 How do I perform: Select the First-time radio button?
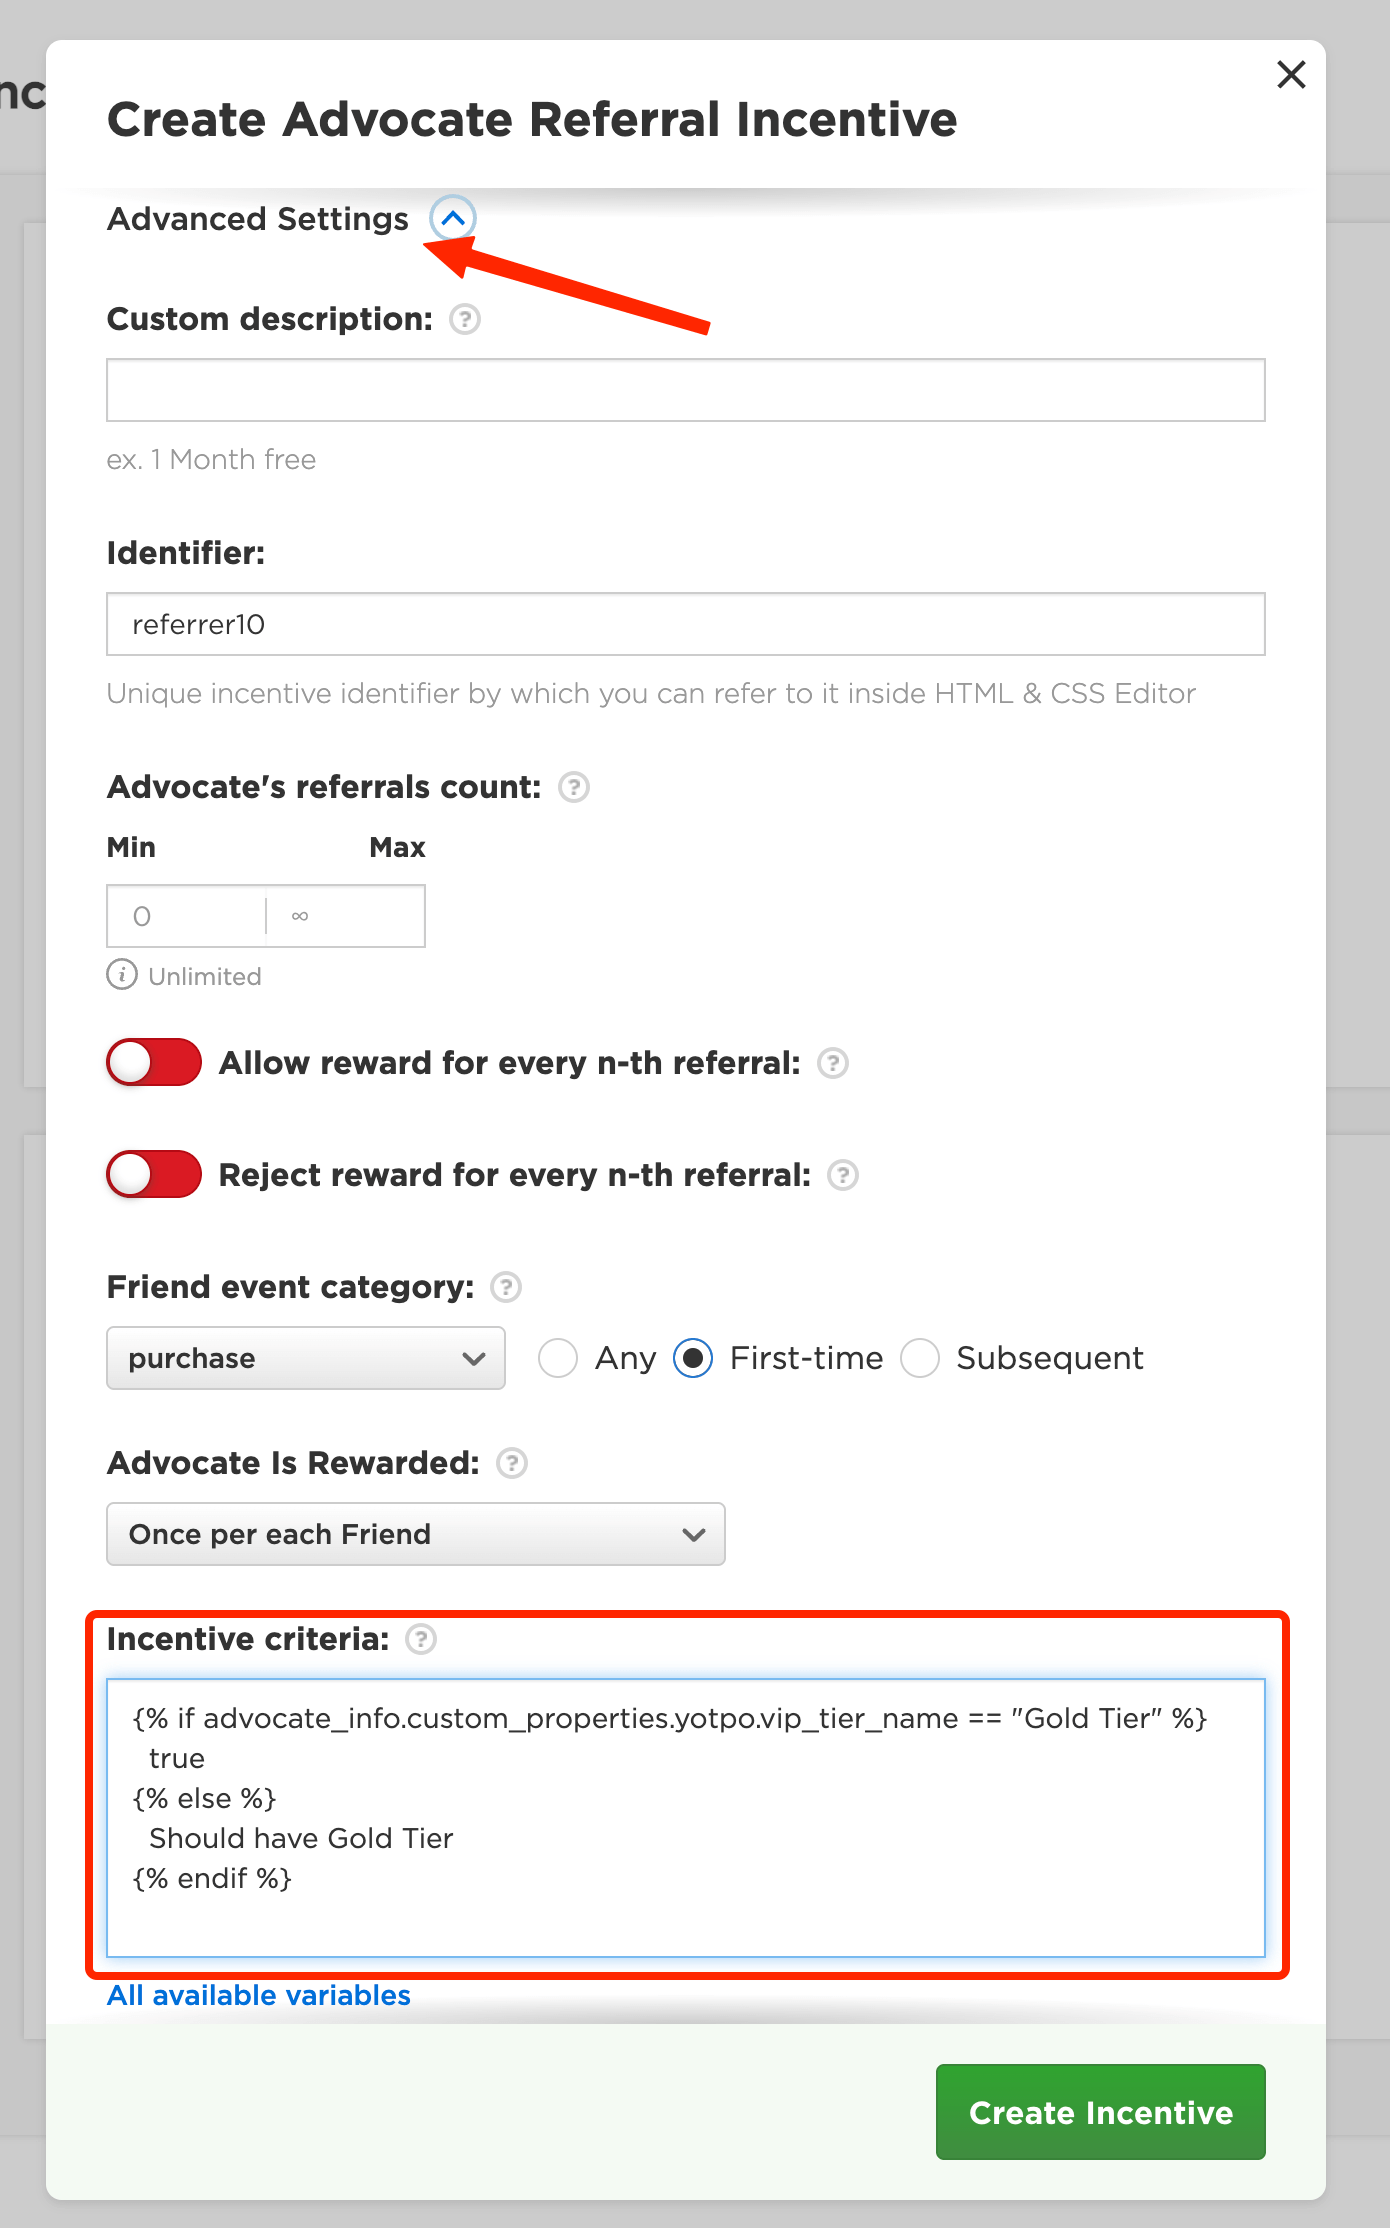693,1358
